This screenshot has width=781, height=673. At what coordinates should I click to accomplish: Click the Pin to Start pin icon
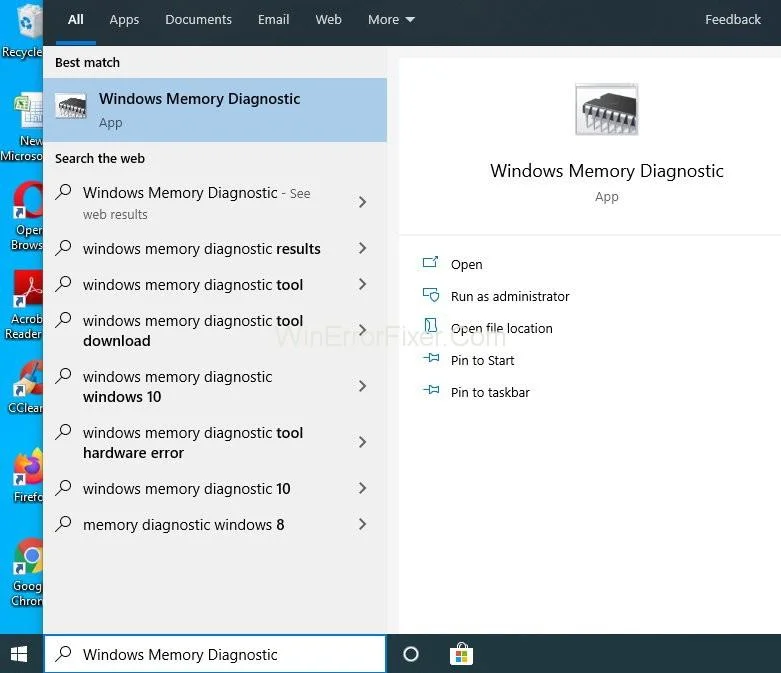tap(431, 358)
